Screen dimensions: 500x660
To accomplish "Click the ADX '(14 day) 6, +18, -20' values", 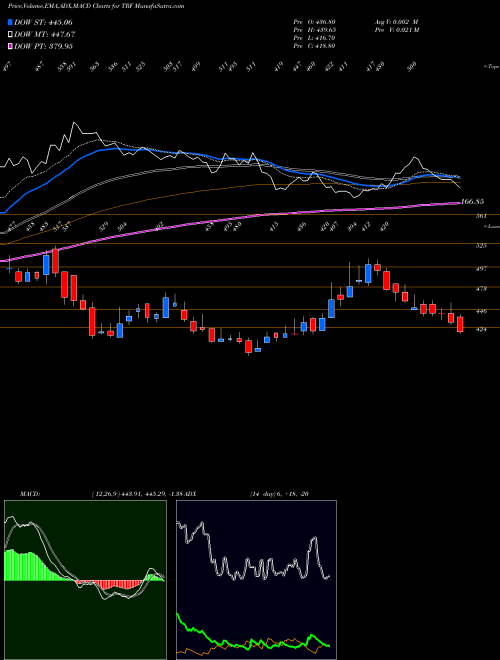I will pos(278,493).
